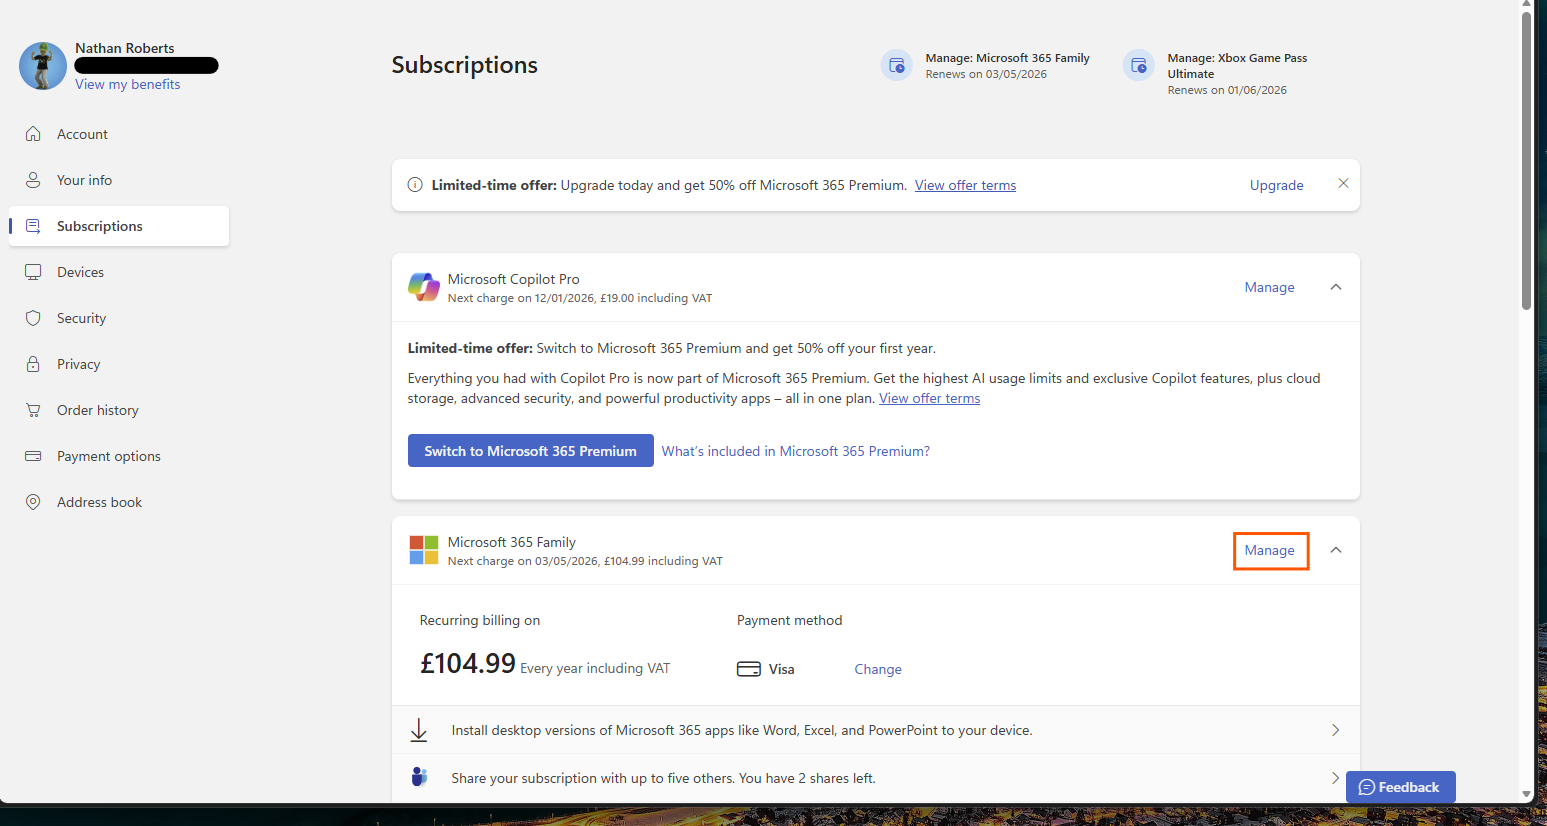Viewport: 1547px width, 826px height.
Task: Click the scrollbar down arrow
Action: coord(1526,794)
